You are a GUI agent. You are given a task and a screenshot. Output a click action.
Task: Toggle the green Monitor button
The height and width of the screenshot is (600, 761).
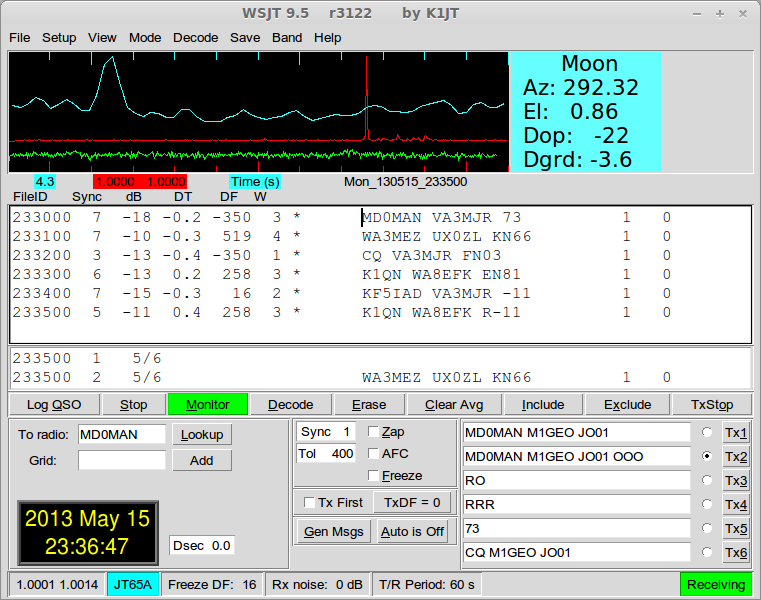[x=208, y=404]
